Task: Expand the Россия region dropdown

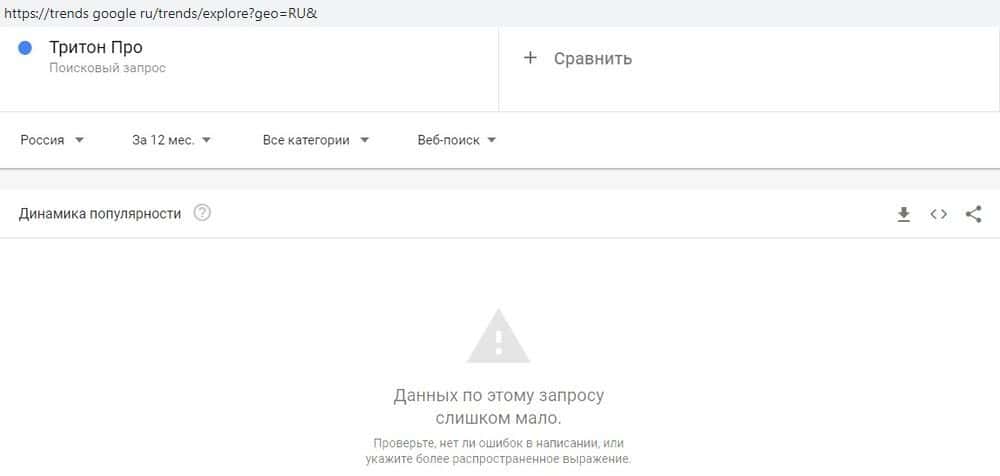Action: click(x=52, y=140)
